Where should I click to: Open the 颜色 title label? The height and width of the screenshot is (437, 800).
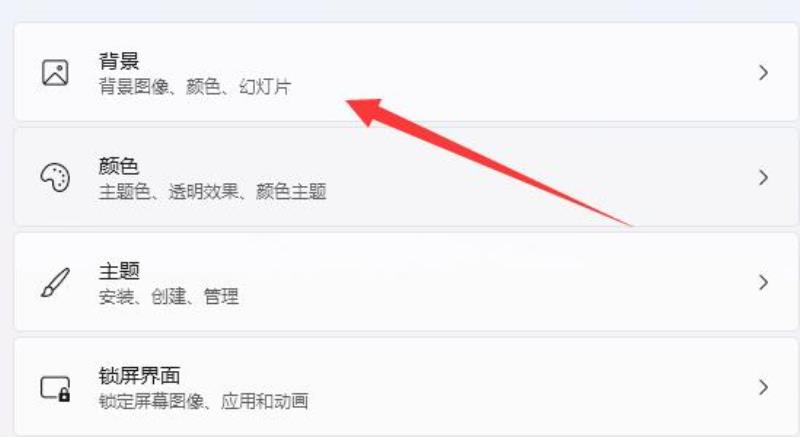(x=119, y=166)
